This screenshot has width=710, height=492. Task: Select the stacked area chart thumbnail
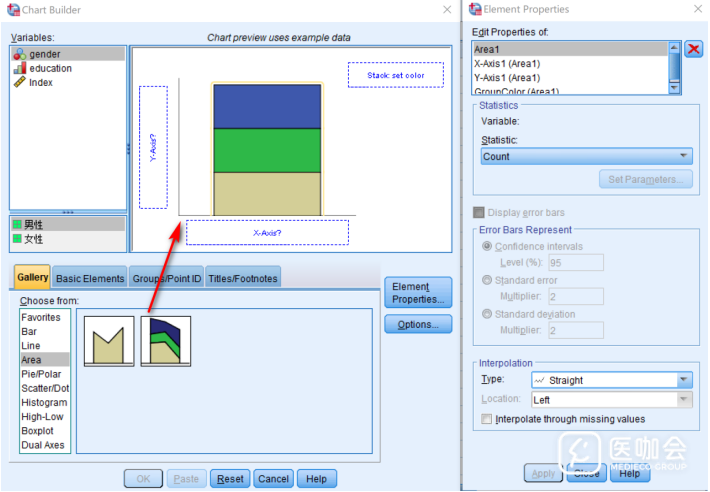(x=166, y=341)
